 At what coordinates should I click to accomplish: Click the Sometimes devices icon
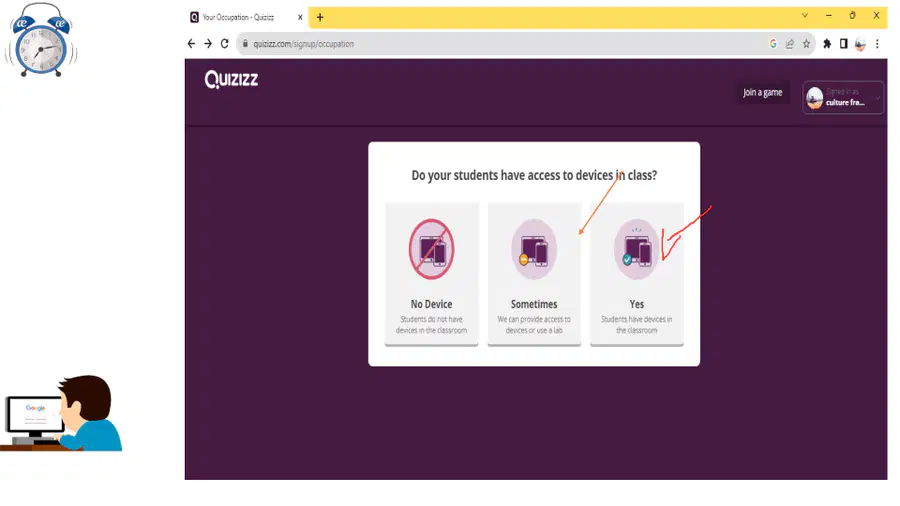pos(534,249)
